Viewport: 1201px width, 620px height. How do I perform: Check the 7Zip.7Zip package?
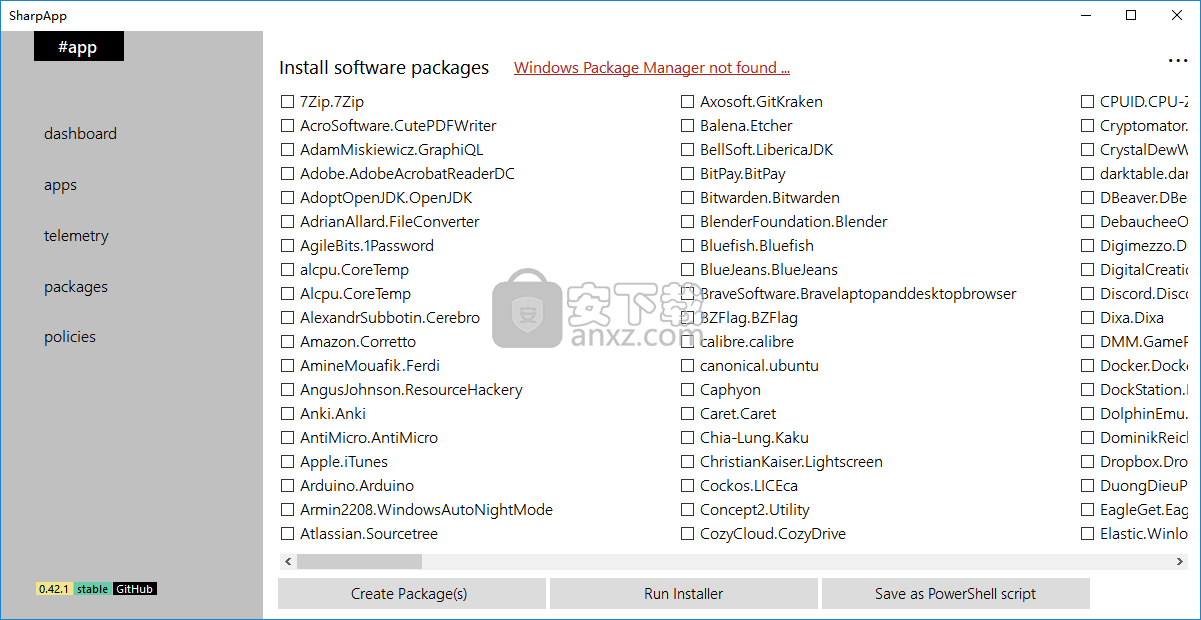click(288, 102)
